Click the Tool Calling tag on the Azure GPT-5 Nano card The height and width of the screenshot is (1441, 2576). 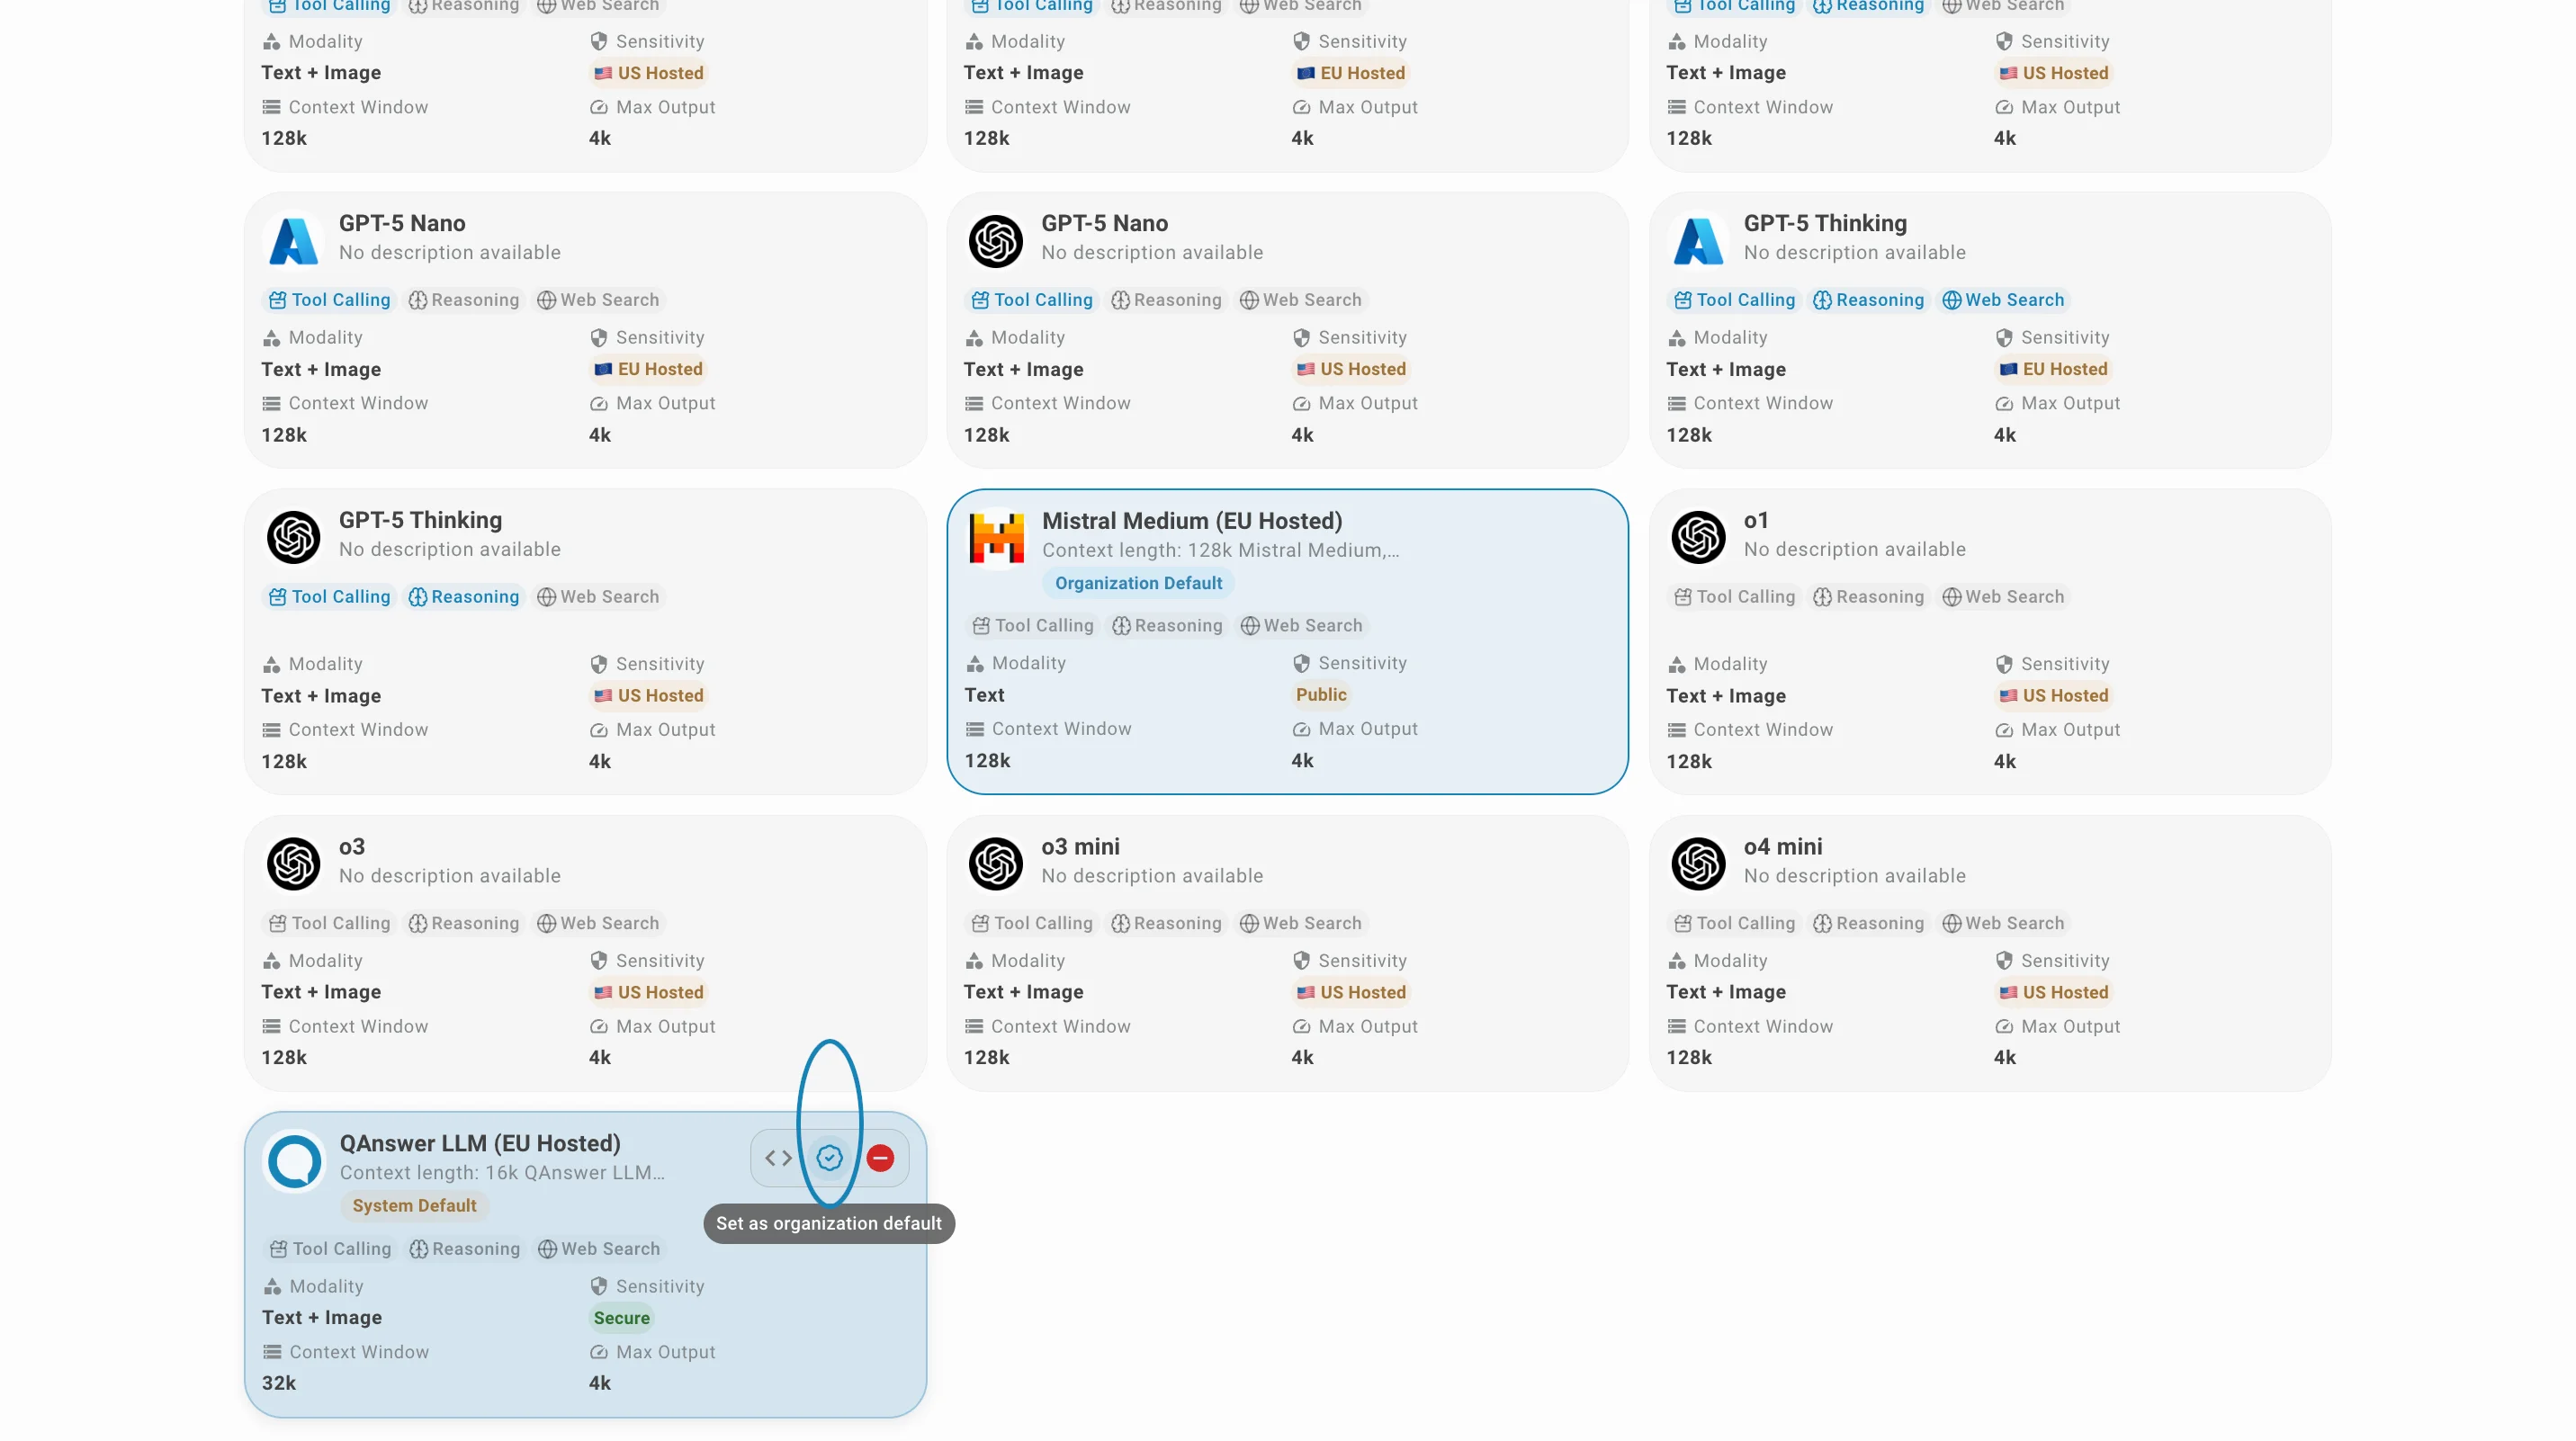[x=330, y=300]
